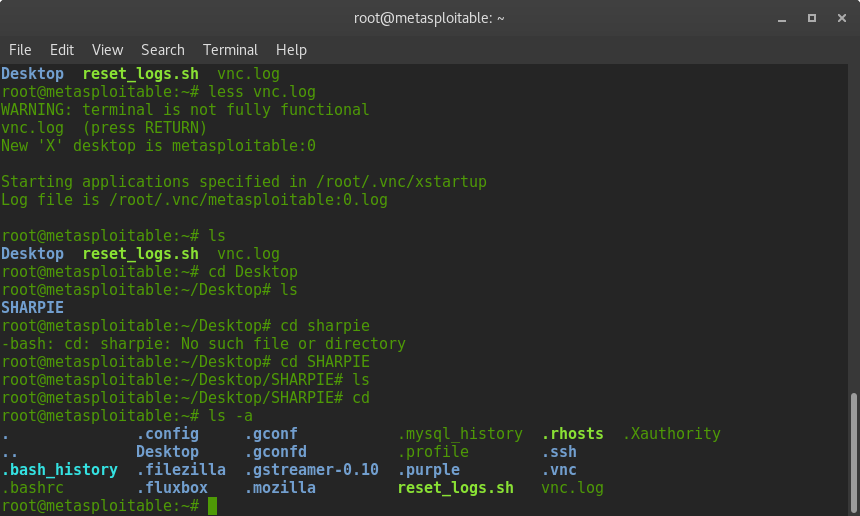Click the .filezilla directory name

click(181, 469)
